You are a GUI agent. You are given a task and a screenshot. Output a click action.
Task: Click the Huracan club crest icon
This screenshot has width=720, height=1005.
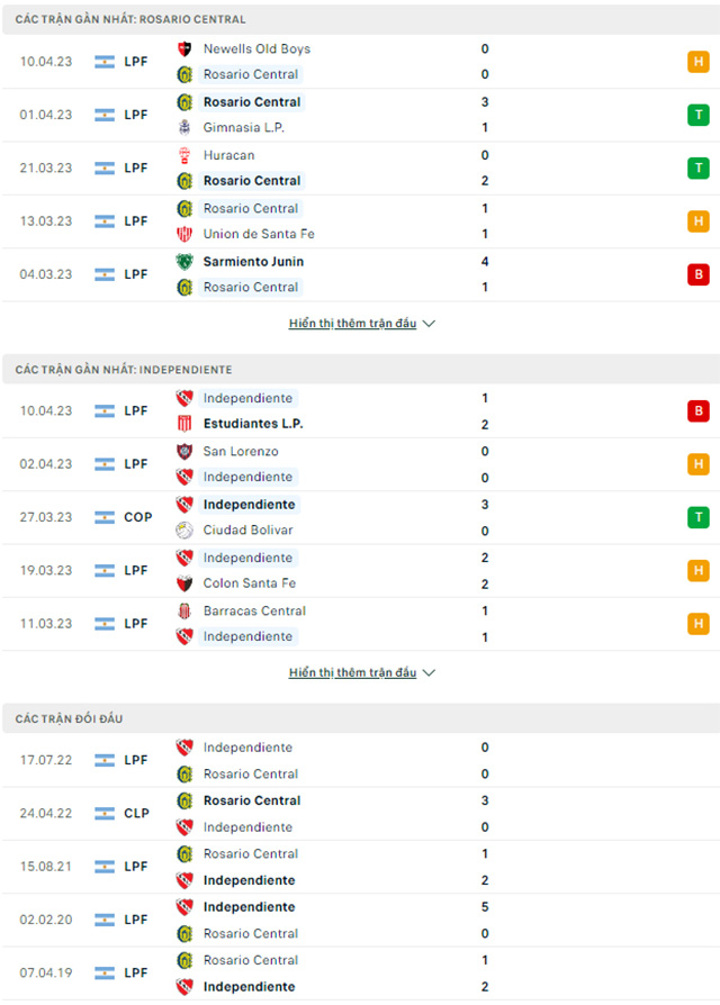point(185,155)
